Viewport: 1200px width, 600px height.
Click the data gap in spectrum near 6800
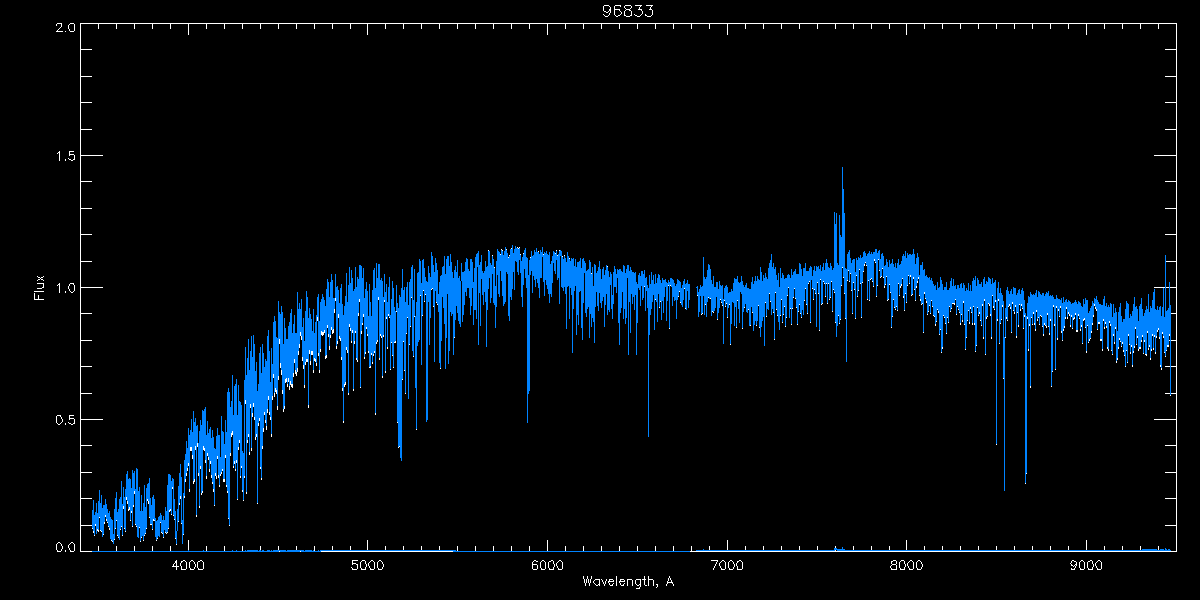tap(693, 293)
